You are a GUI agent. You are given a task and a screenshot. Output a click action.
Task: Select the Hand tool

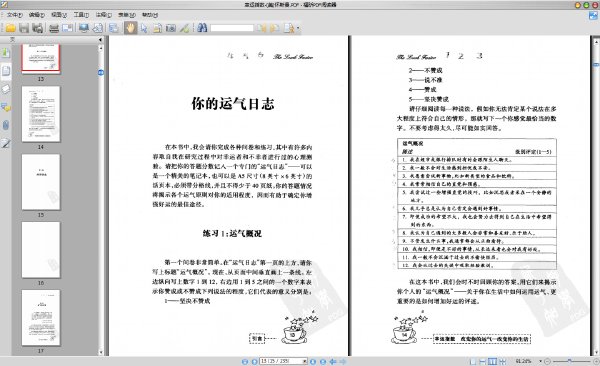tap(130, 28)
